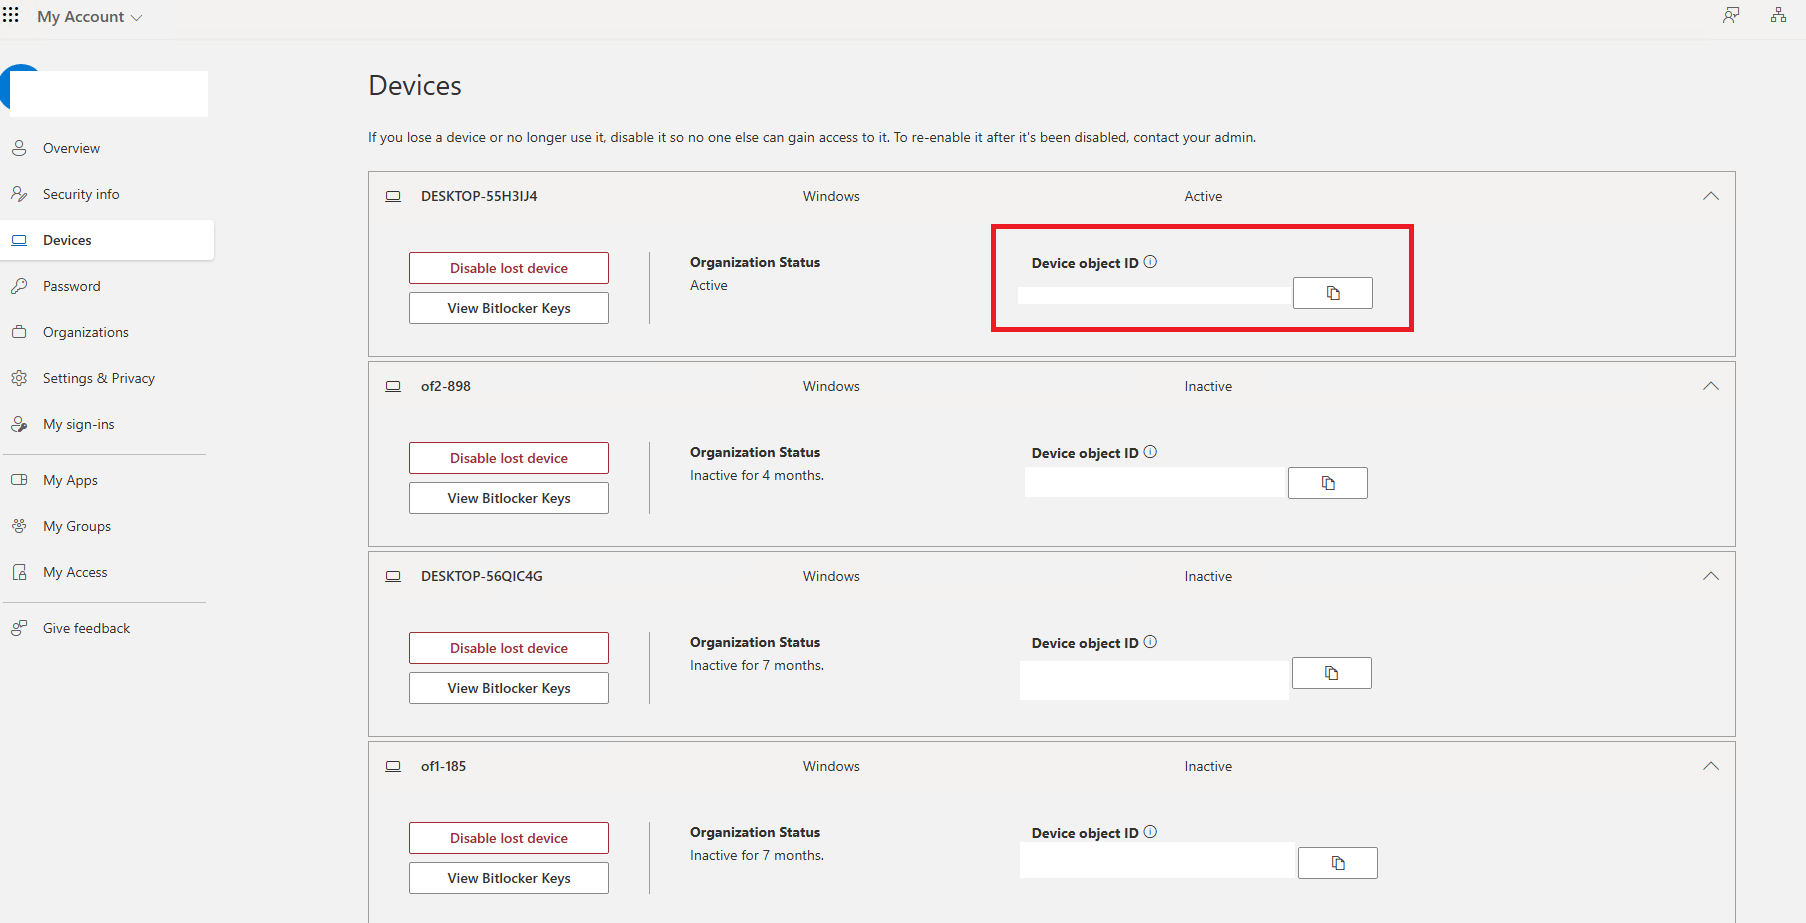This screenshot has height=923, width=1806.
Task: Click the laptop icon for DESKTOP-56QIC4G
Action: pyautogui.click(x=393, y=576)
